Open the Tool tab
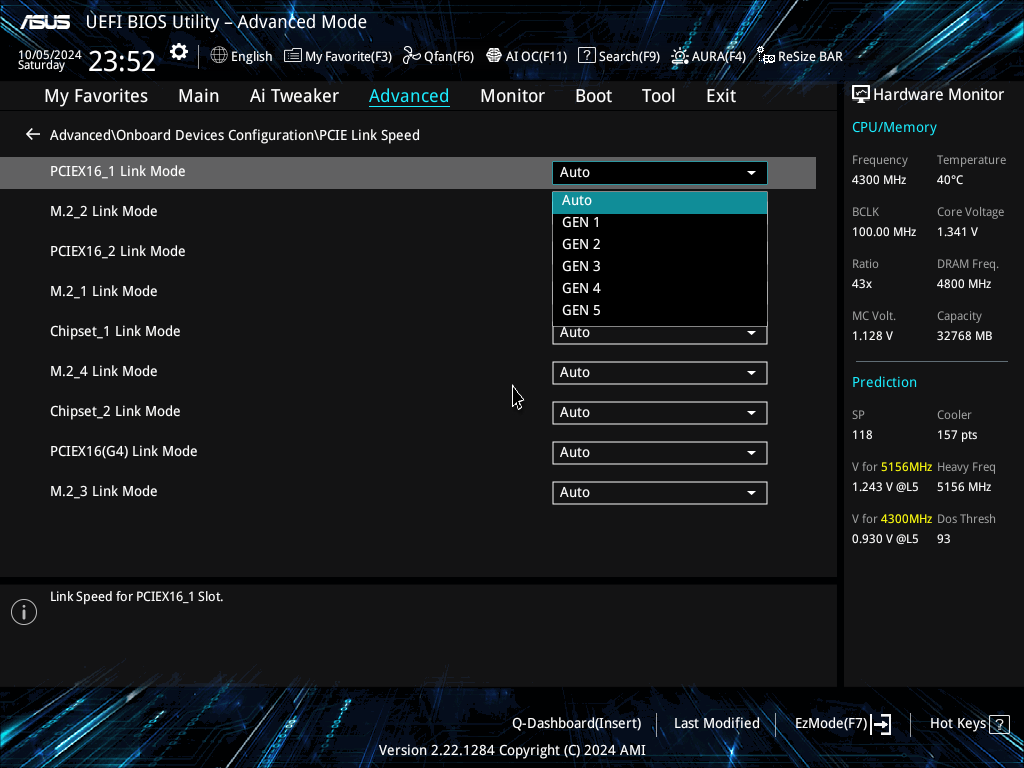Image resolution: width=1024 pixels, height=768 pixels. 658,96
